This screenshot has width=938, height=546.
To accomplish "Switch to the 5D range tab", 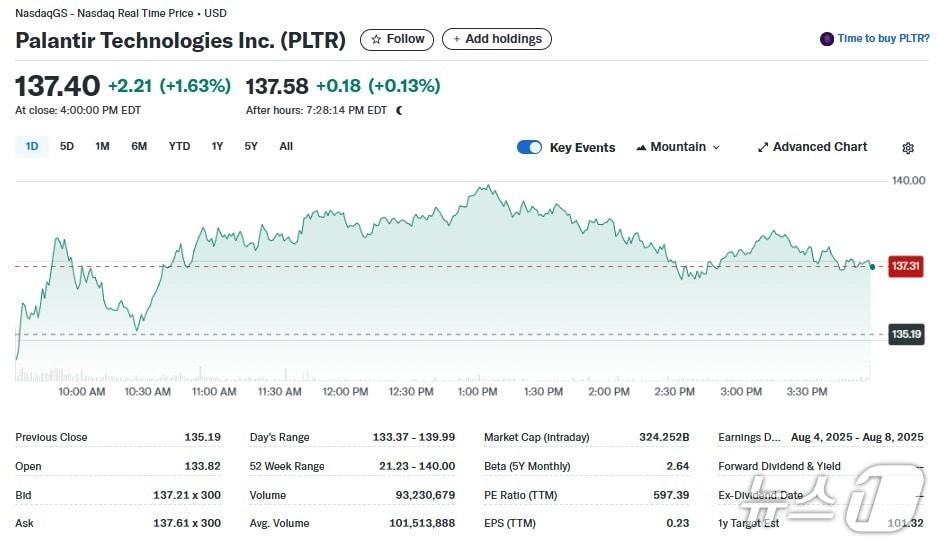I will coord(67,146).
